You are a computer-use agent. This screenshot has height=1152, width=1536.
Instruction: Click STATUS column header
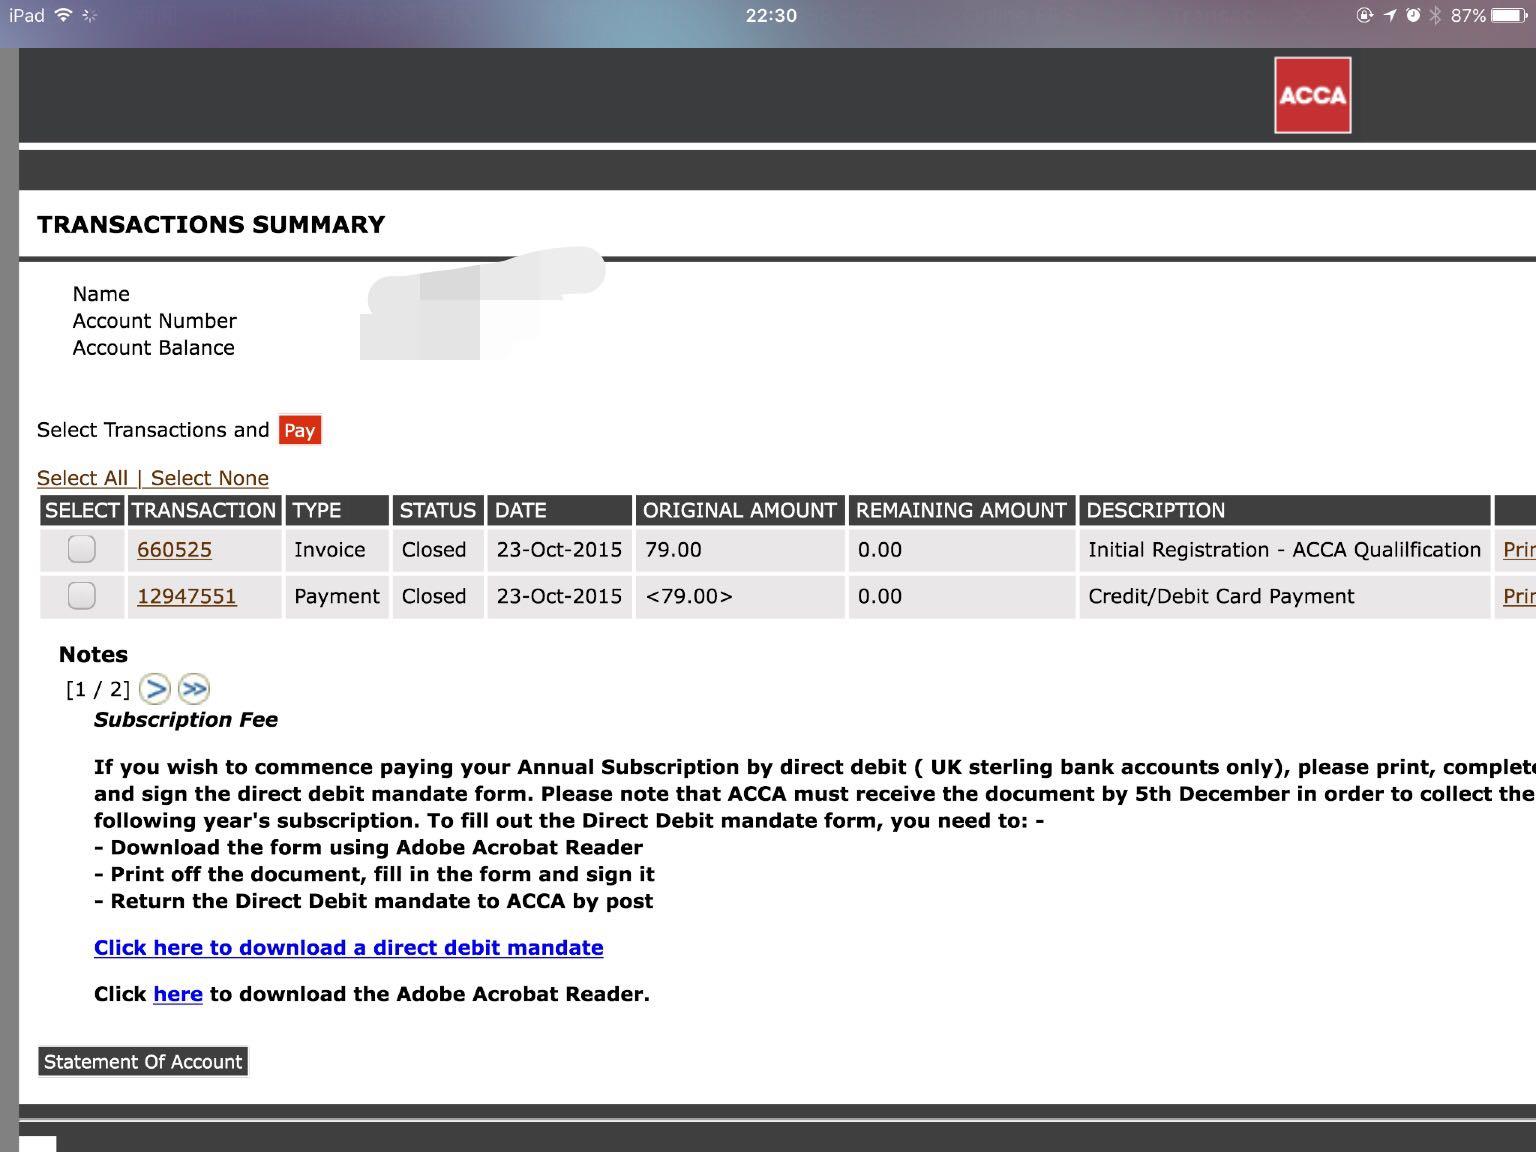tap(438, 510)
